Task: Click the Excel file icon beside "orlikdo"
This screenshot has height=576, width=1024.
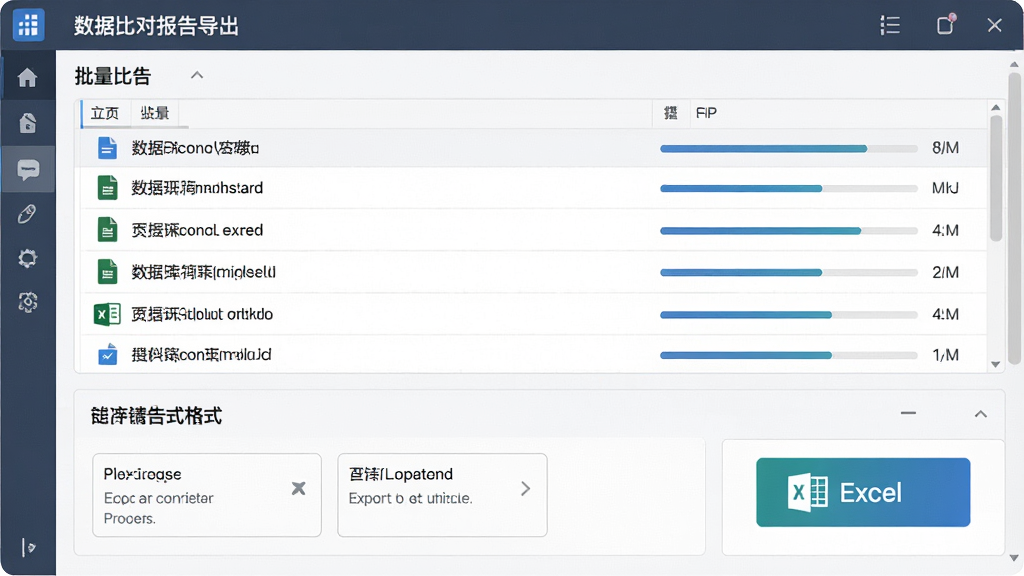Action: pos(107,314)
